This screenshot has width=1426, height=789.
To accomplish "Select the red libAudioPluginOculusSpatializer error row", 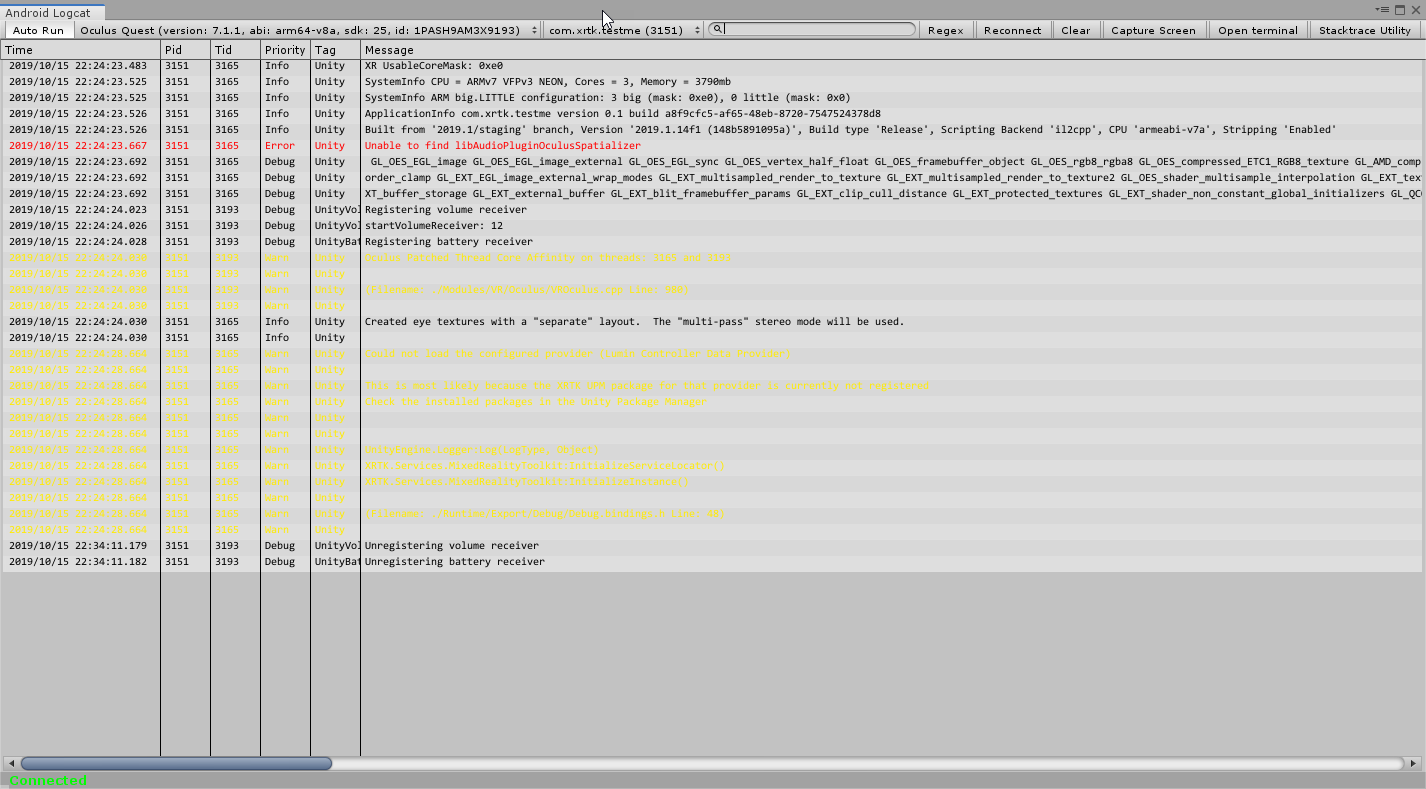I will (x=502, y=146).
